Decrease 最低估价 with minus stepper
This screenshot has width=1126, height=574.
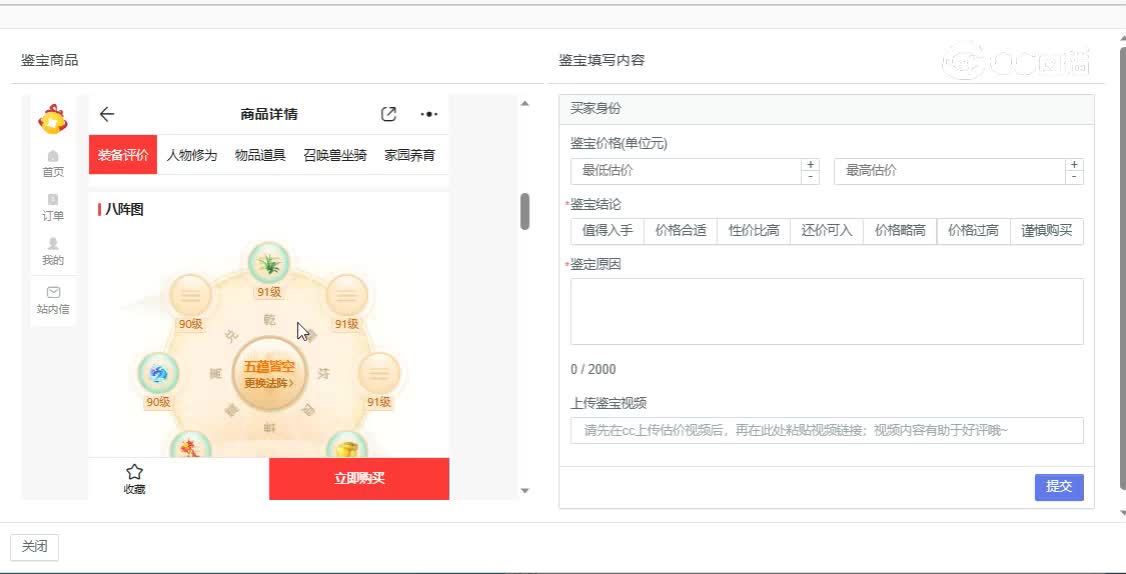pos(811,177)
